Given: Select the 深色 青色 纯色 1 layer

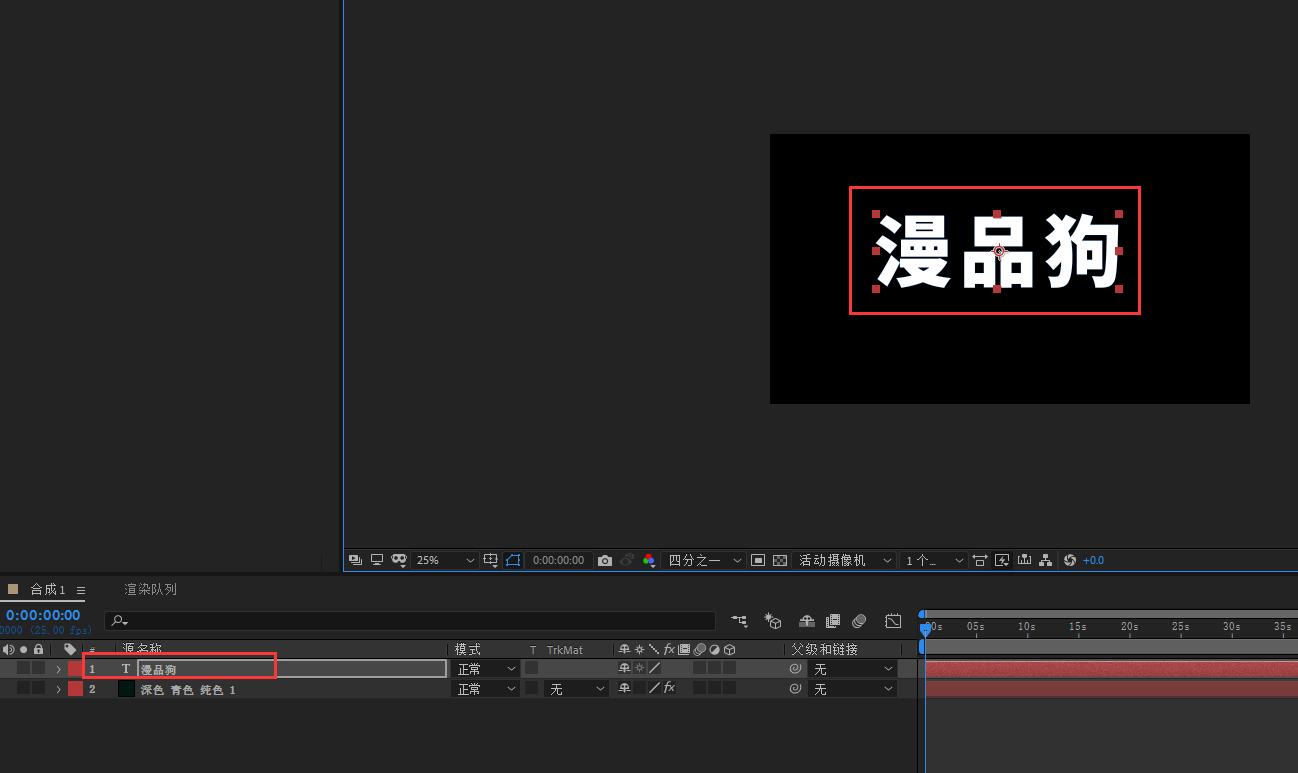Looking at the screenshot, I should [188, 689].
